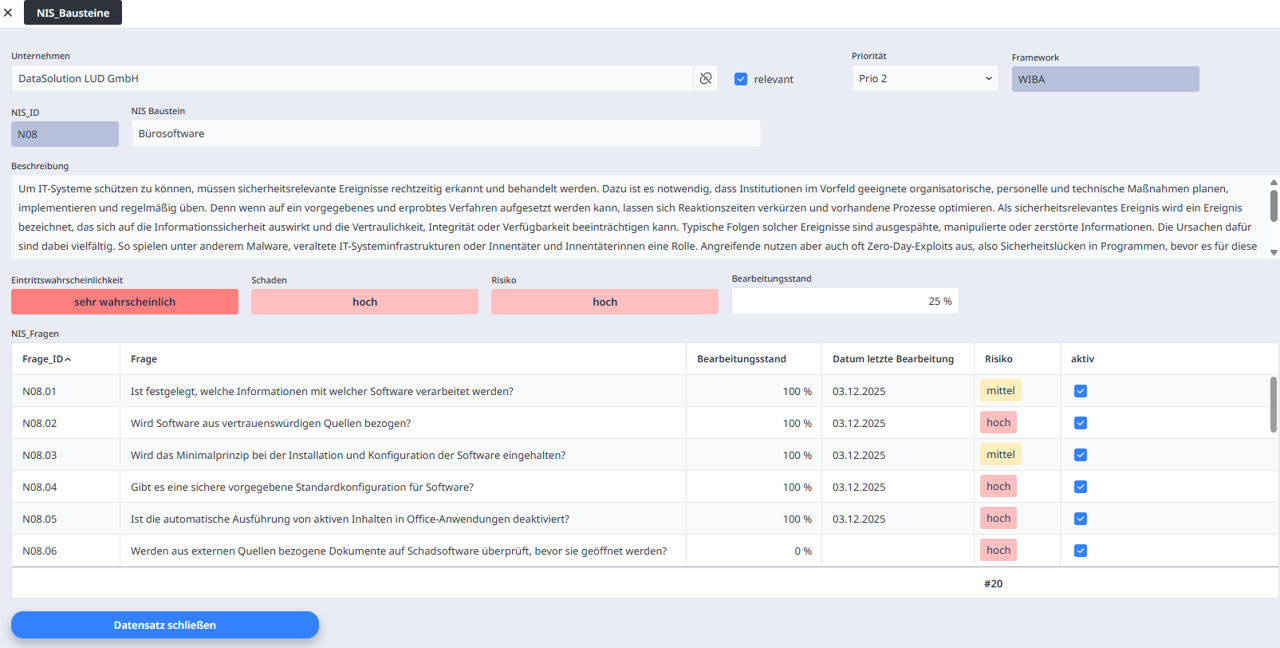
Task: Click the Bearbeitungsstand field showing 25 %
Action: [845, 301]
